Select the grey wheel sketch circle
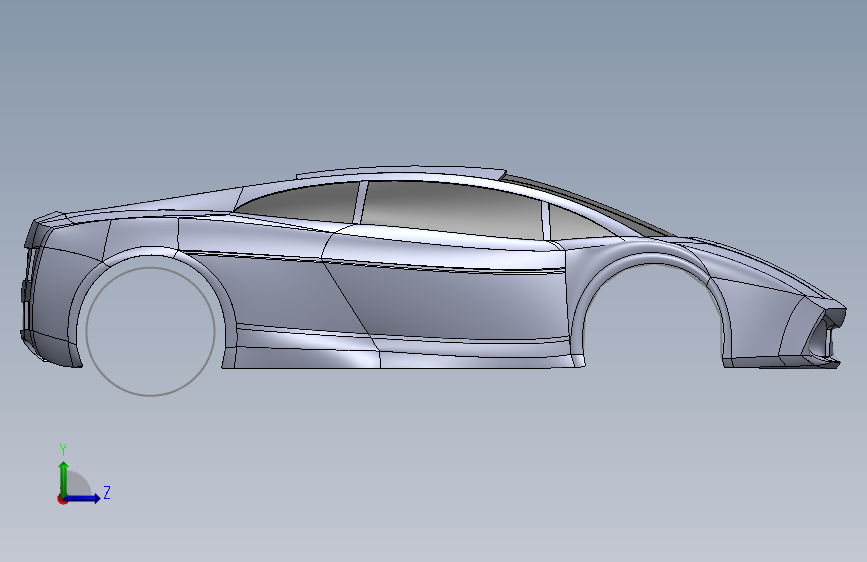This screenshot has height=562, width=867. pos(150,332)
